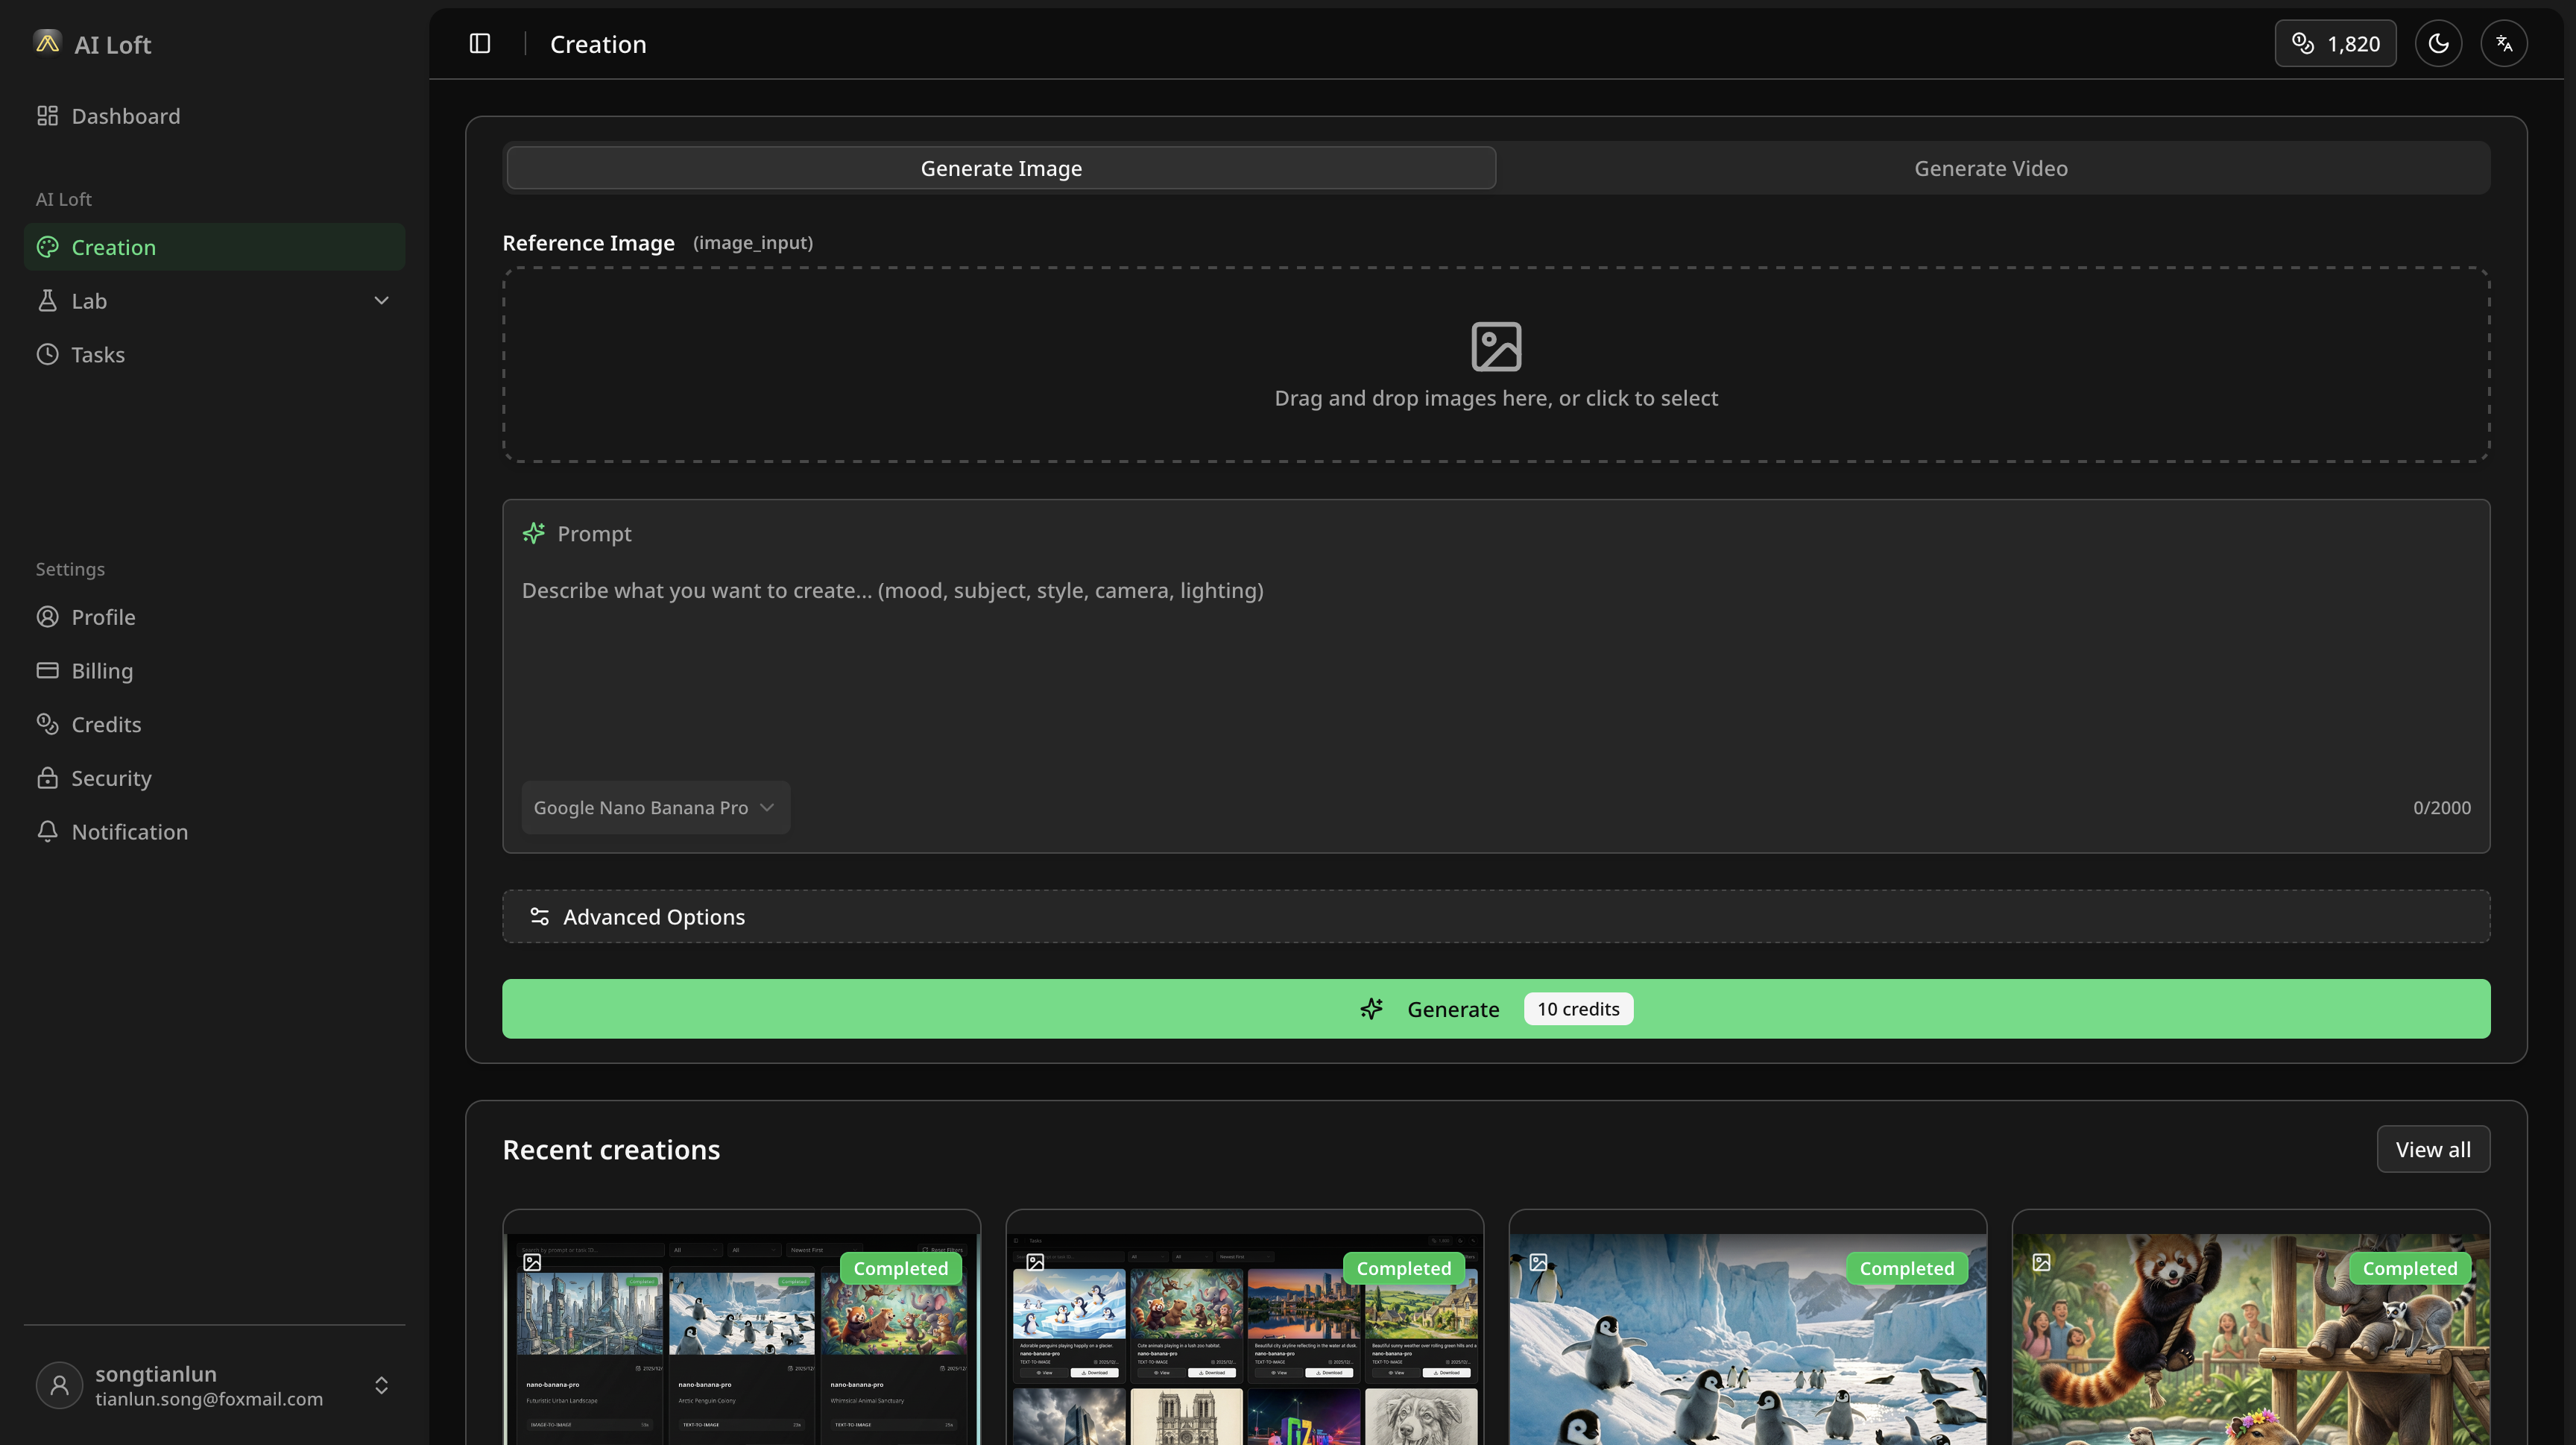Open Profile settings
Viewport: 2576px width, 1445px height.
click(x=103, y=617)
